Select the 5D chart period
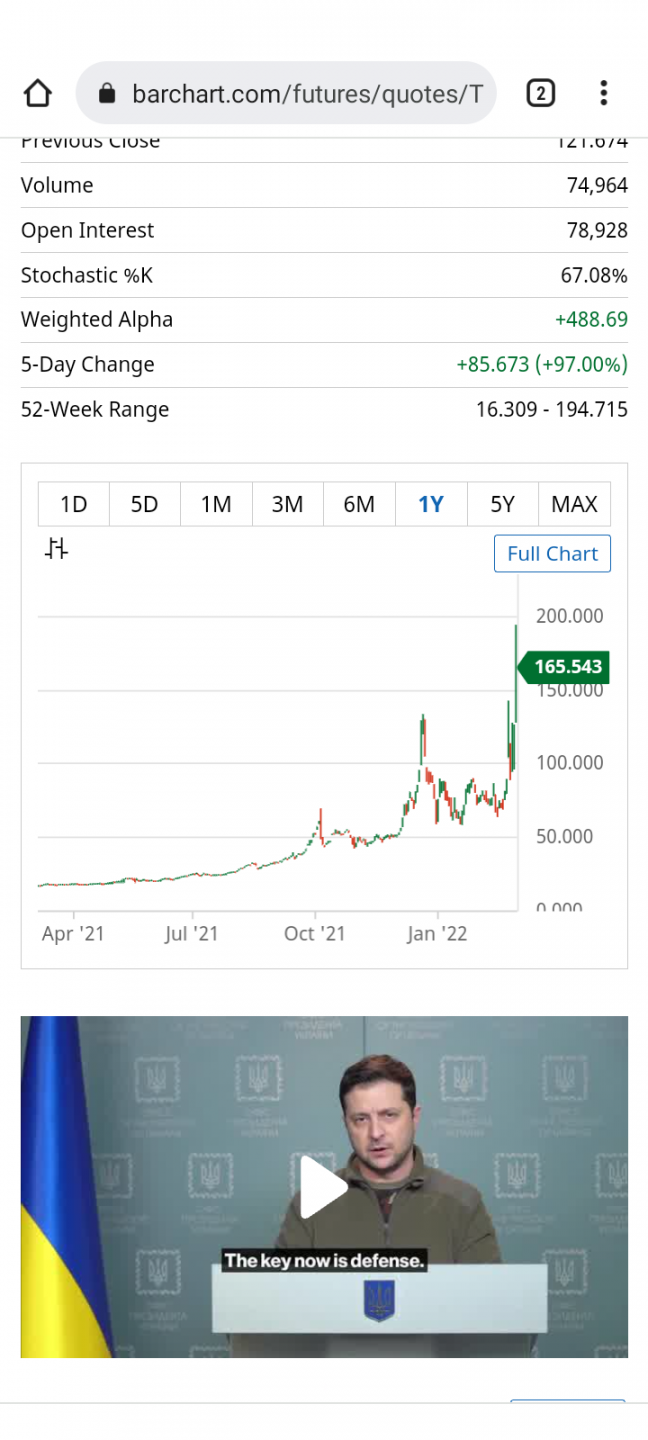Image resolution: width=648 pixels, height=1440 pixels. [145, 504]
